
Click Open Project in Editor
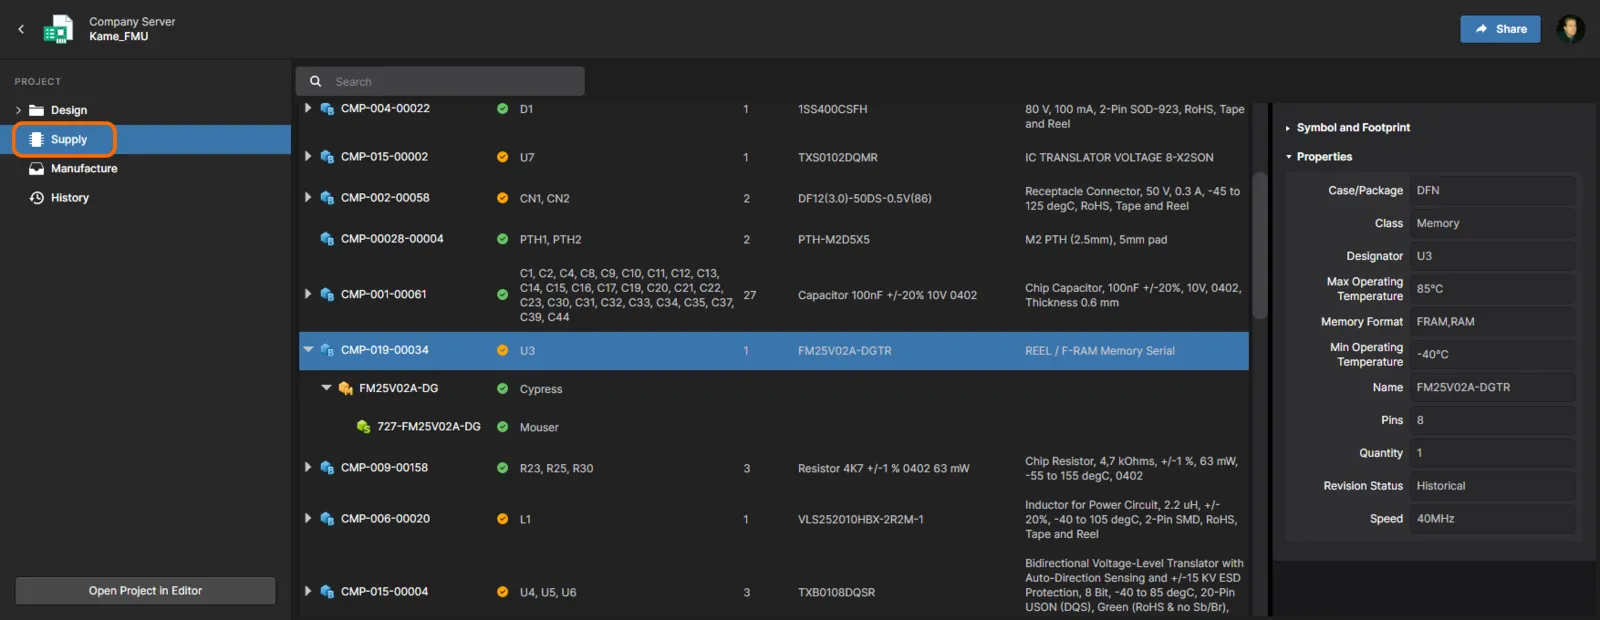145,591
